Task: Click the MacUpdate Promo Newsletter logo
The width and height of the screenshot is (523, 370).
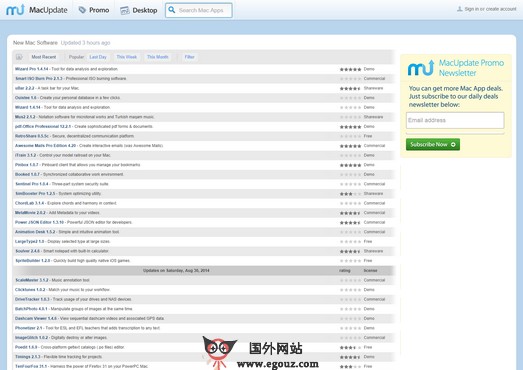Action: pyautogui.click(x=421, y=68)
